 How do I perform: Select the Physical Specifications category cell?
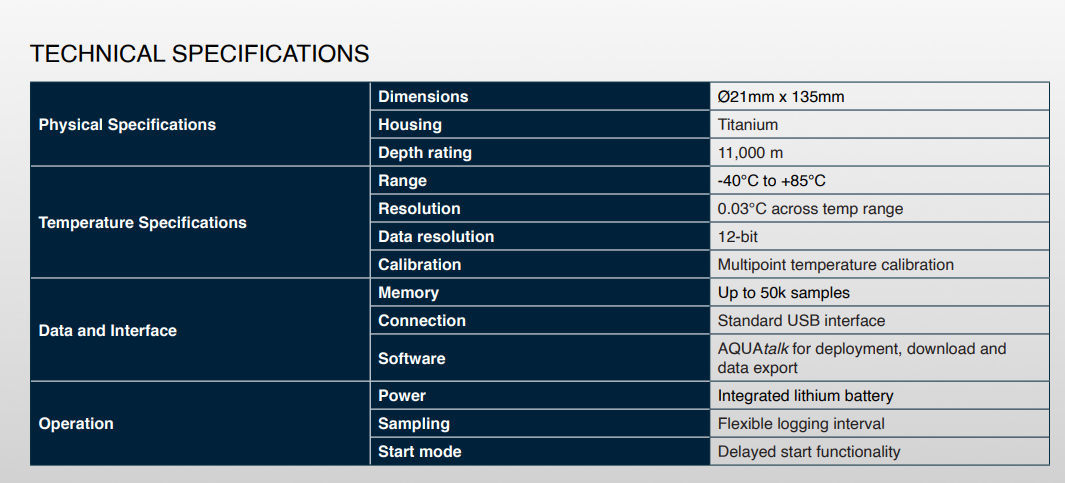(x=127, y=125)
